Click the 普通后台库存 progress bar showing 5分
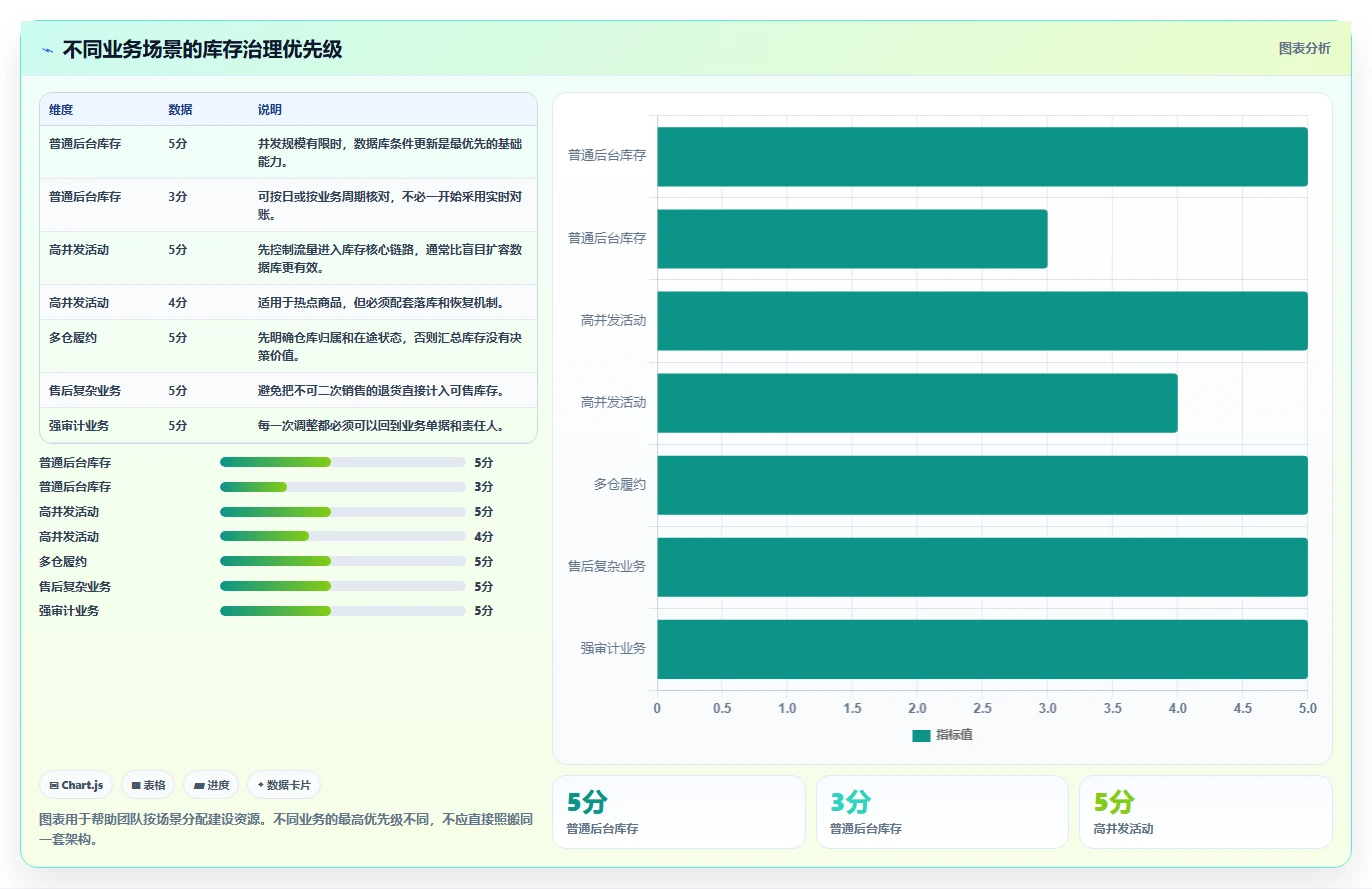1372x889 pixels. (343, 462)
